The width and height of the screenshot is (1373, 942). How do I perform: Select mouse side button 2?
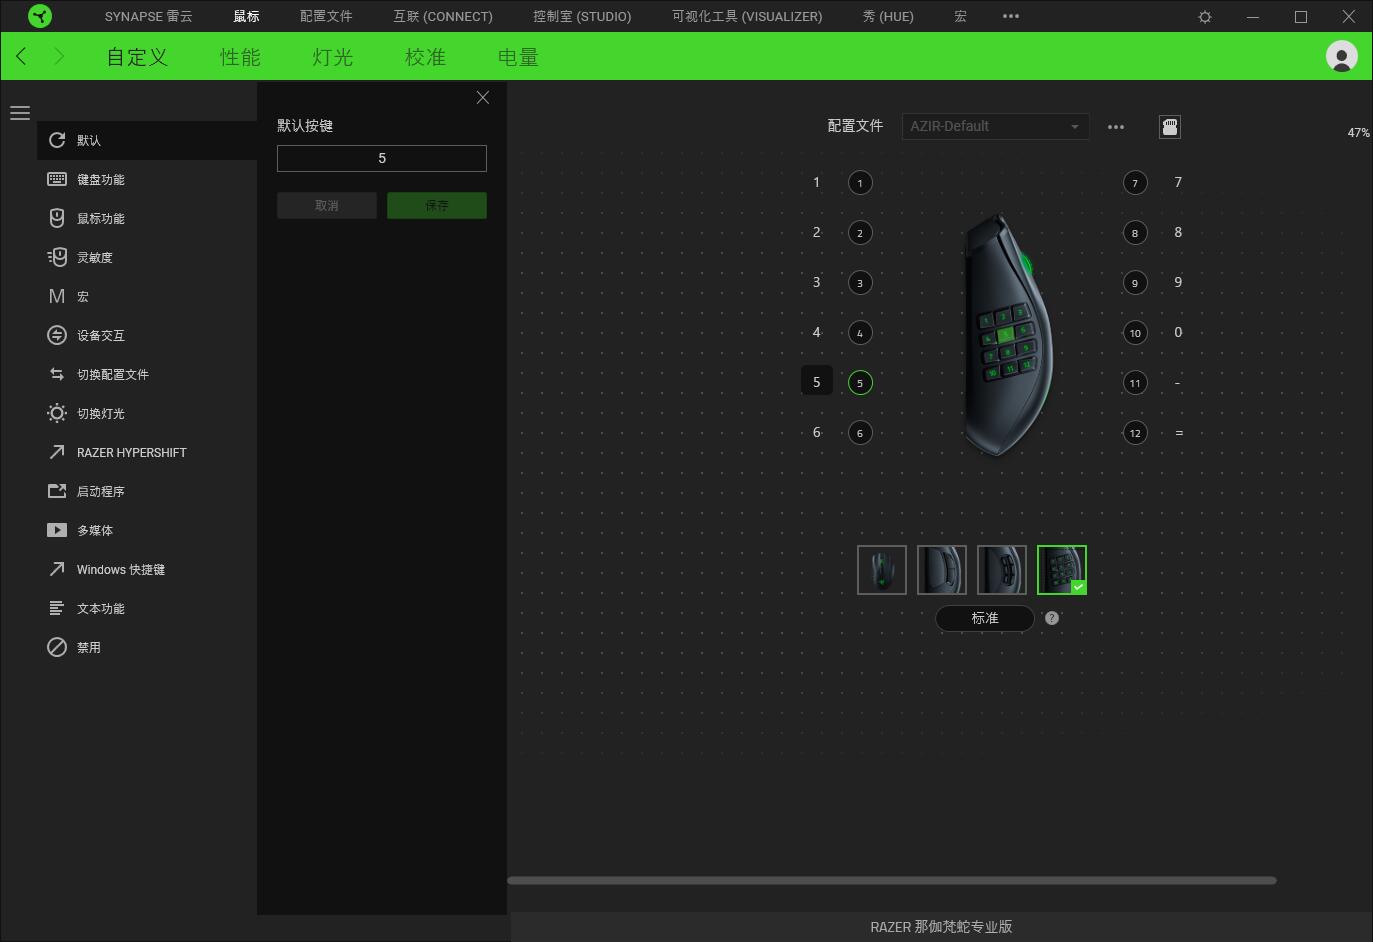(x=860, y=233)
